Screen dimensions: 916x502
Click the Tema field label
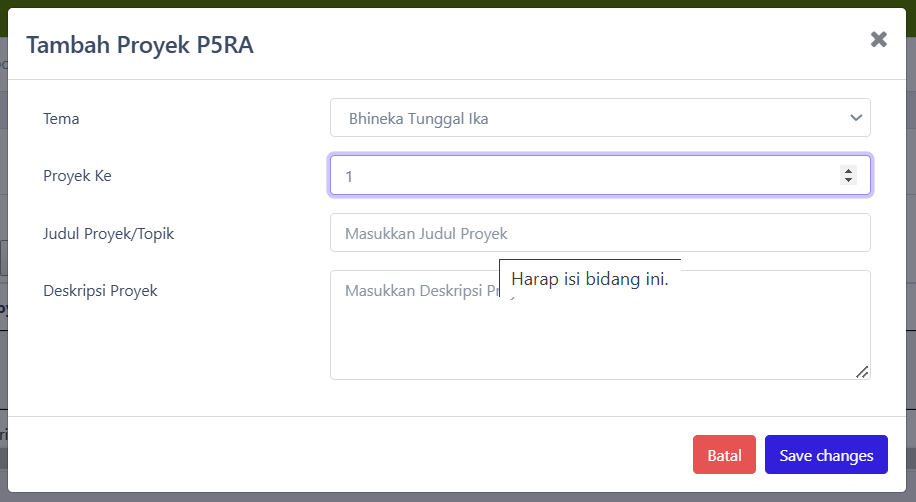point(61,119)
